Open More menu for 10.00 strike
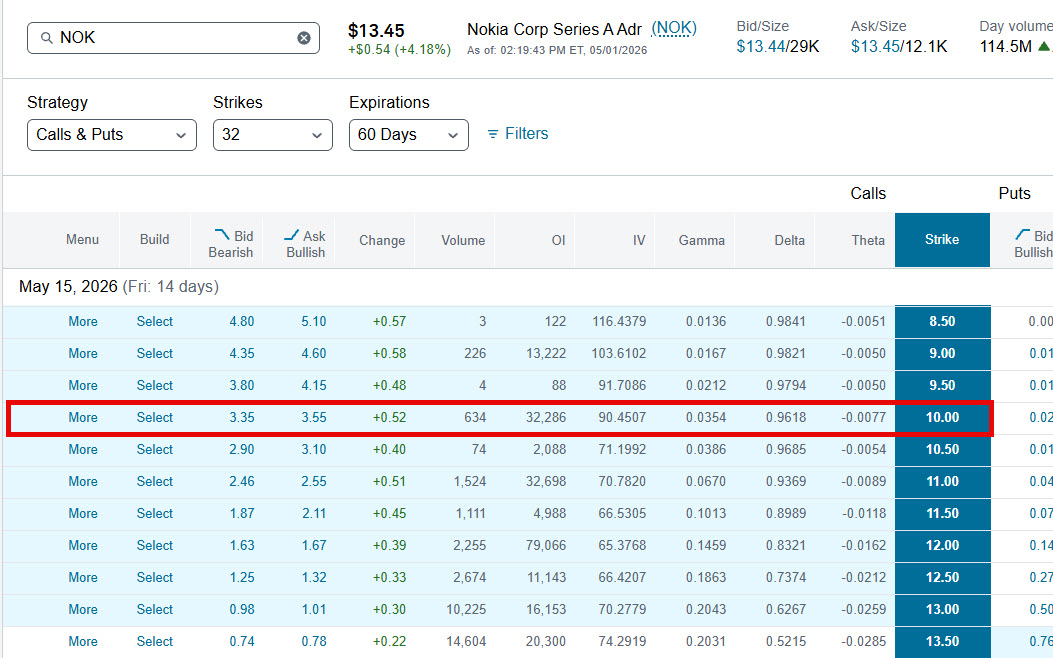 83,418
